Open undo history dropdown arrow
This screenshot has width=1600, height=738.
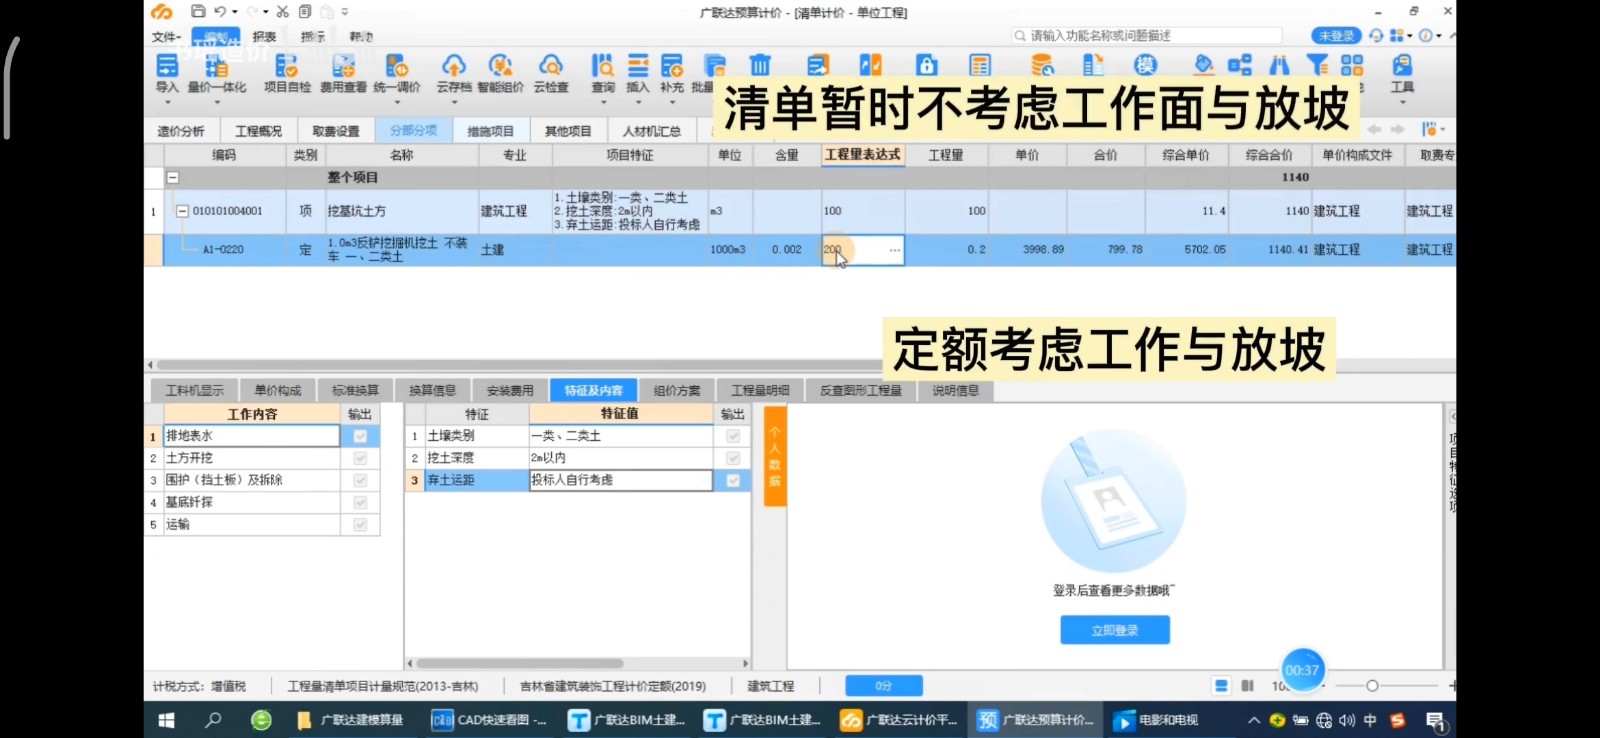pos(234,12)
